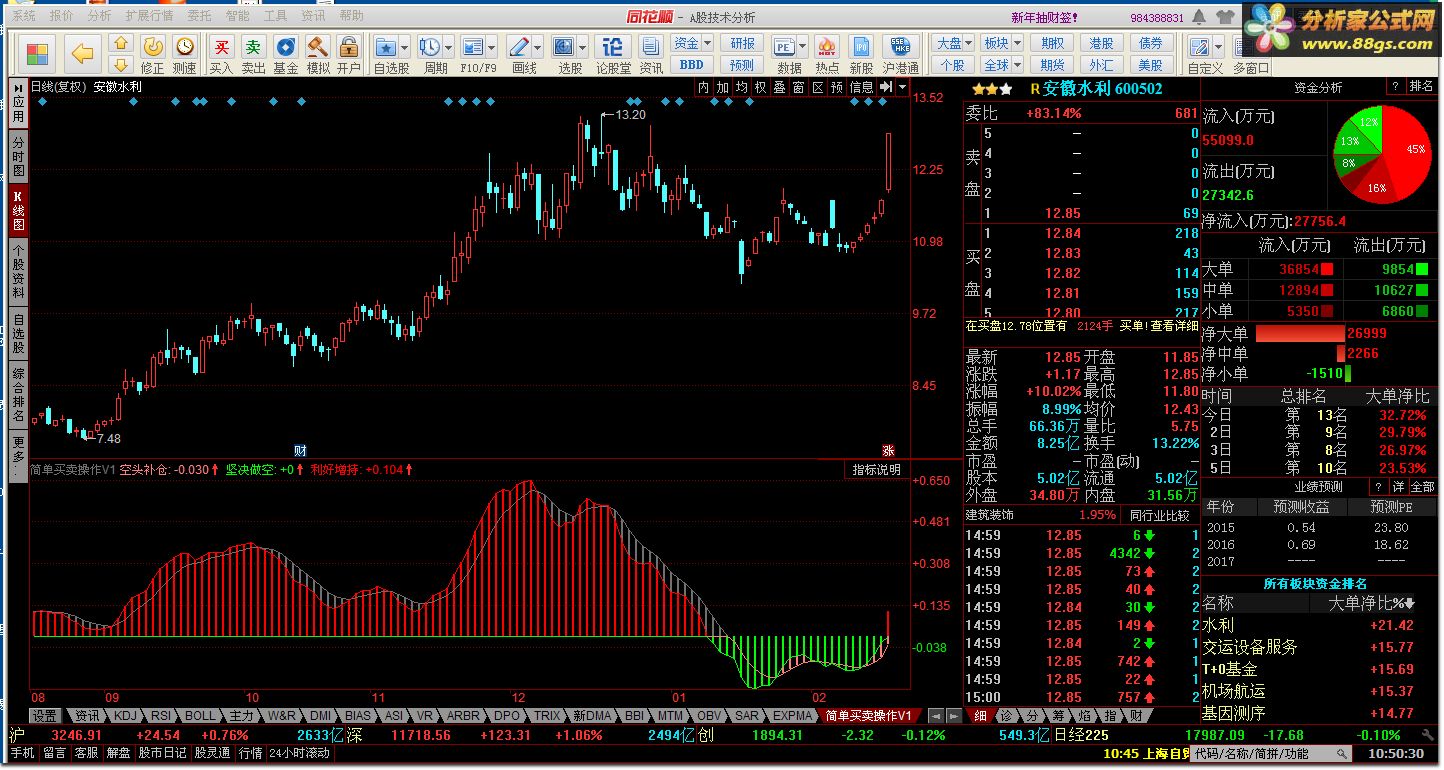This screenshot has width=1444, height=770.
Task: Open the 自选股 watchlist folder icon
Action: coord(385,47)
